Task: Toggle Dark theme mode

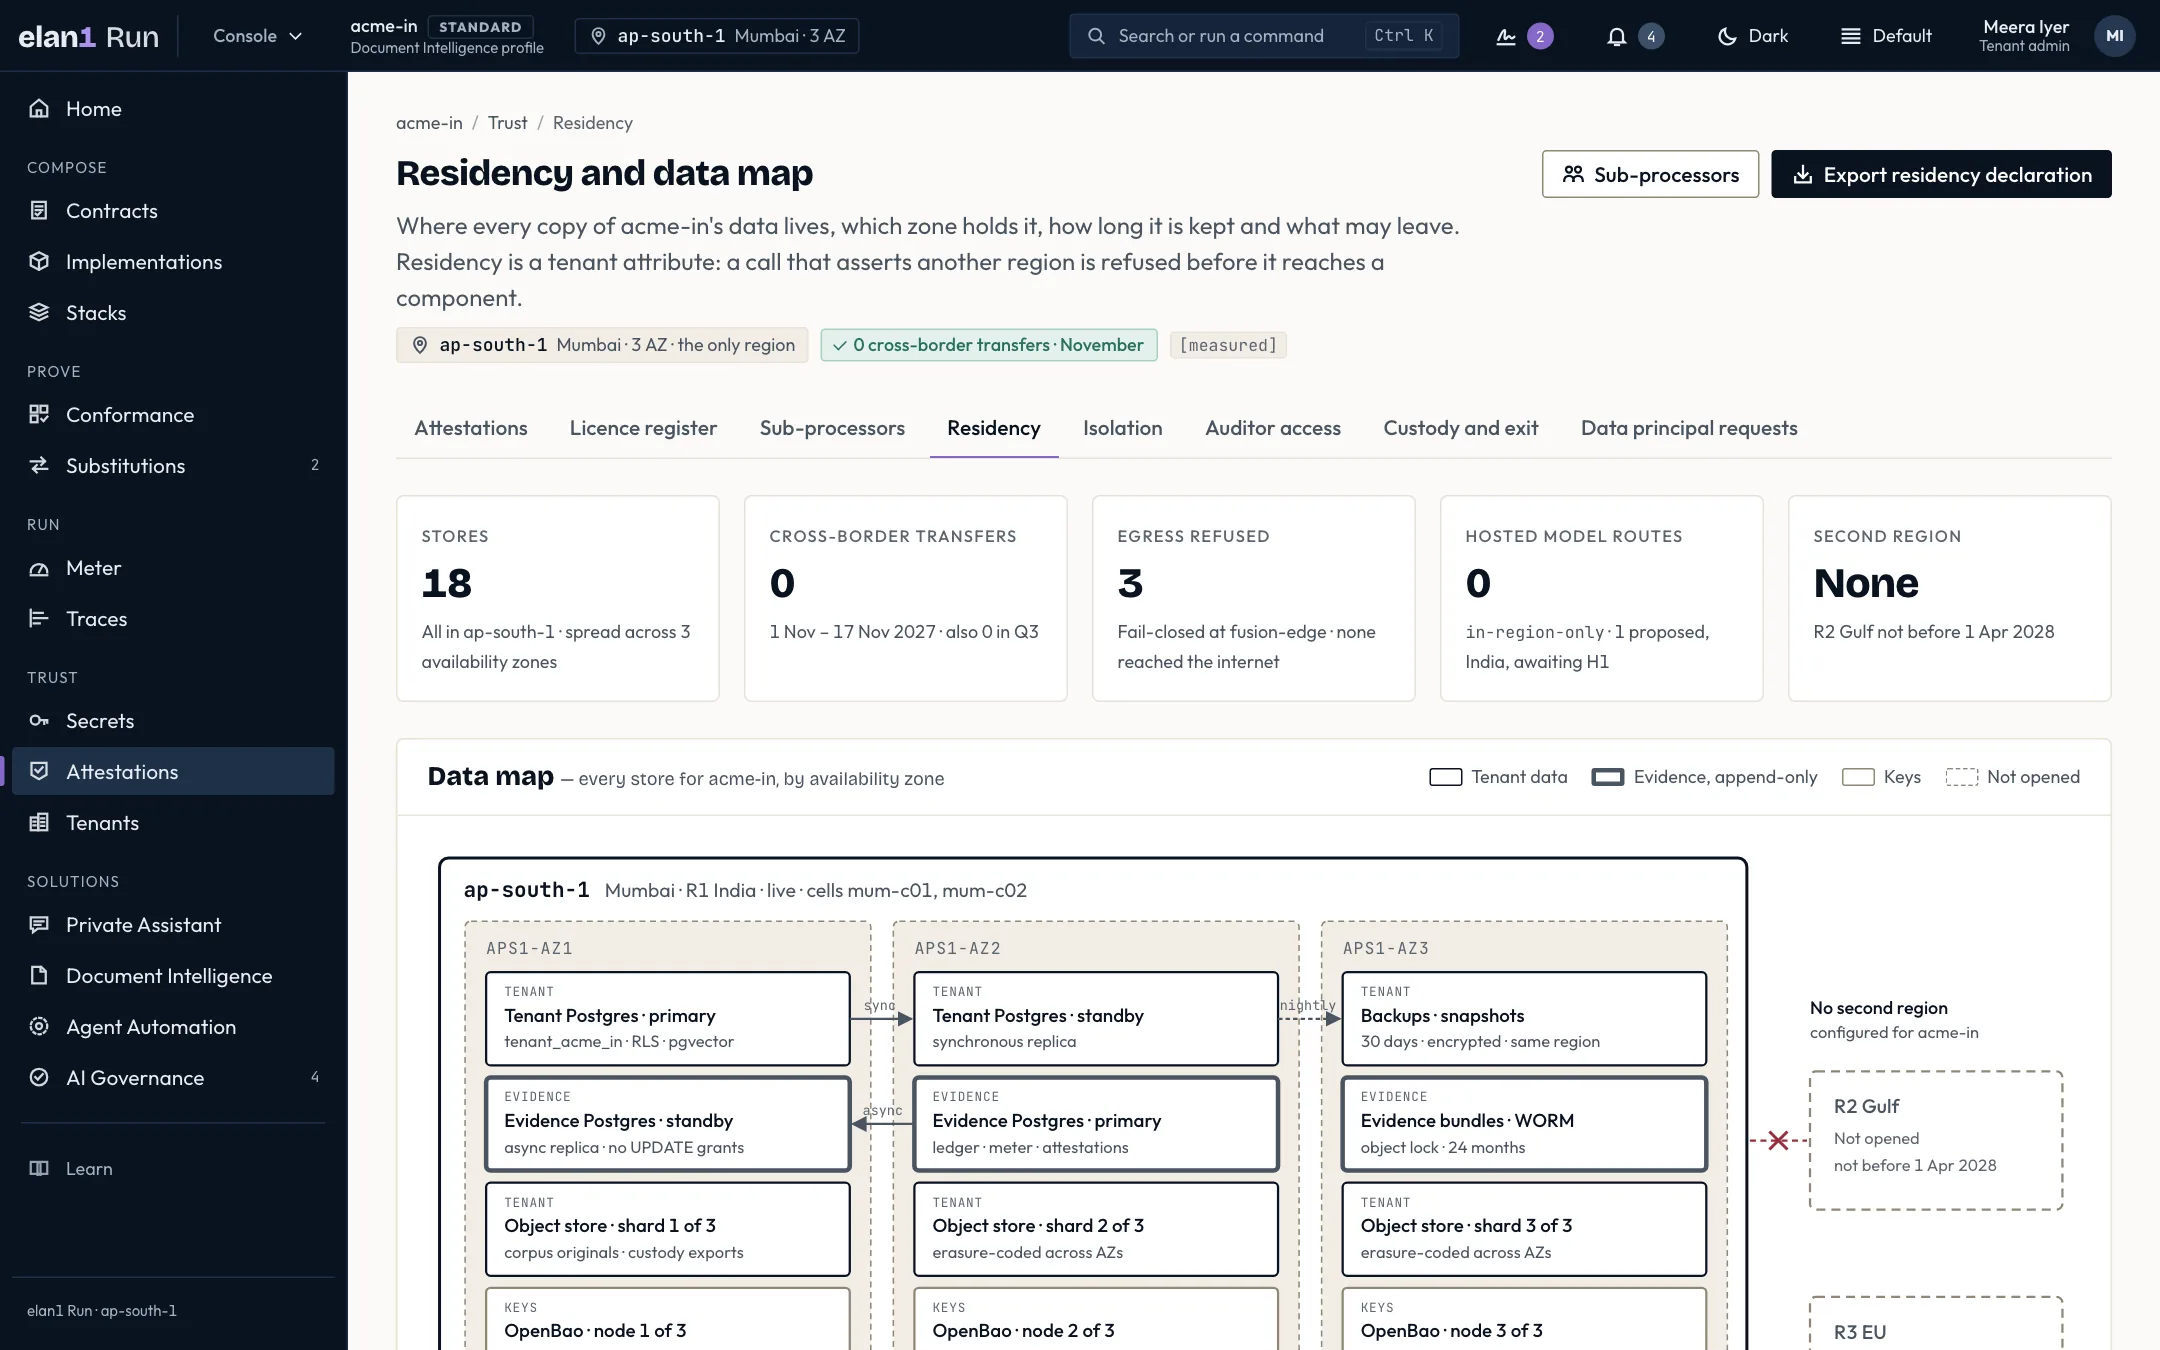Action: (1753, 36)
